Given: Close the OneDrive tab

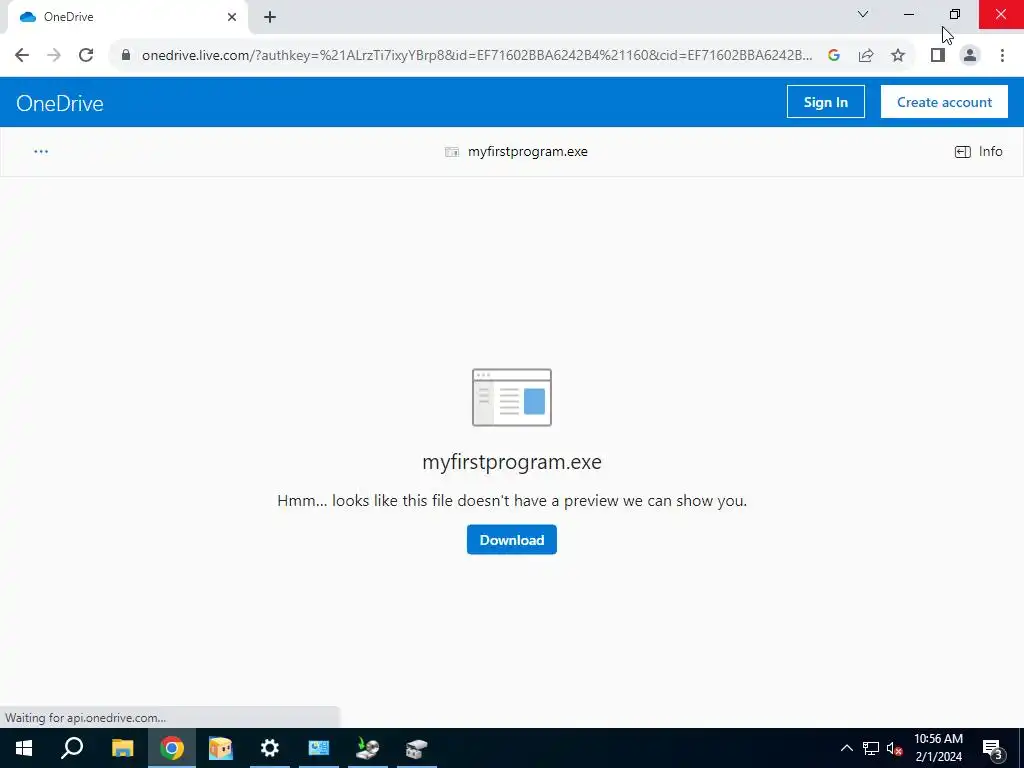Looking at the screenshot, I should [232, 17].
